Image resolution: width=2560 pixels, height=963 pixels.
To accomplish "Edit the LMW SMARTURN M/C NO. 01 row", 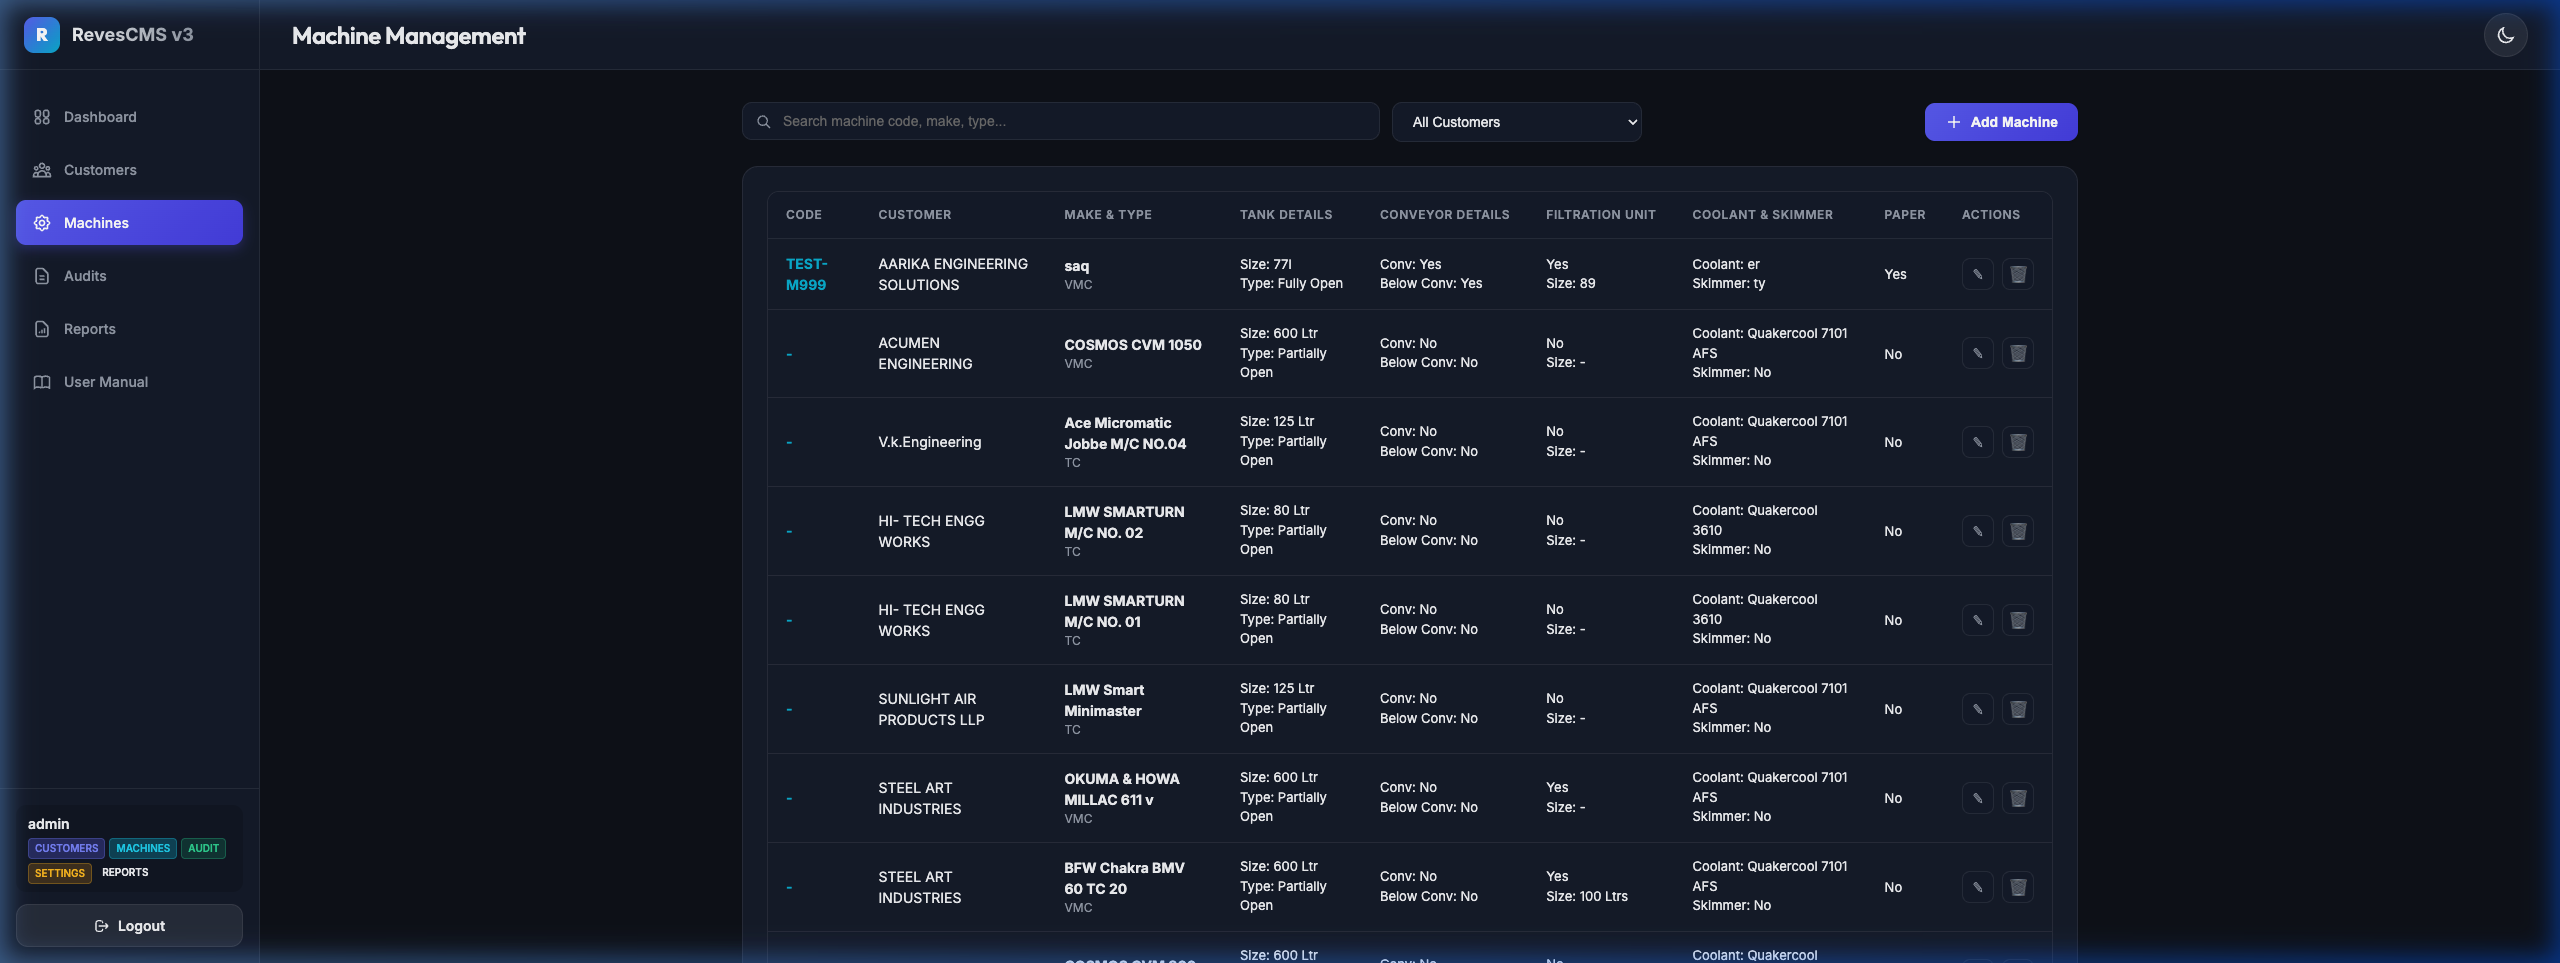I will click(1977, 620).
